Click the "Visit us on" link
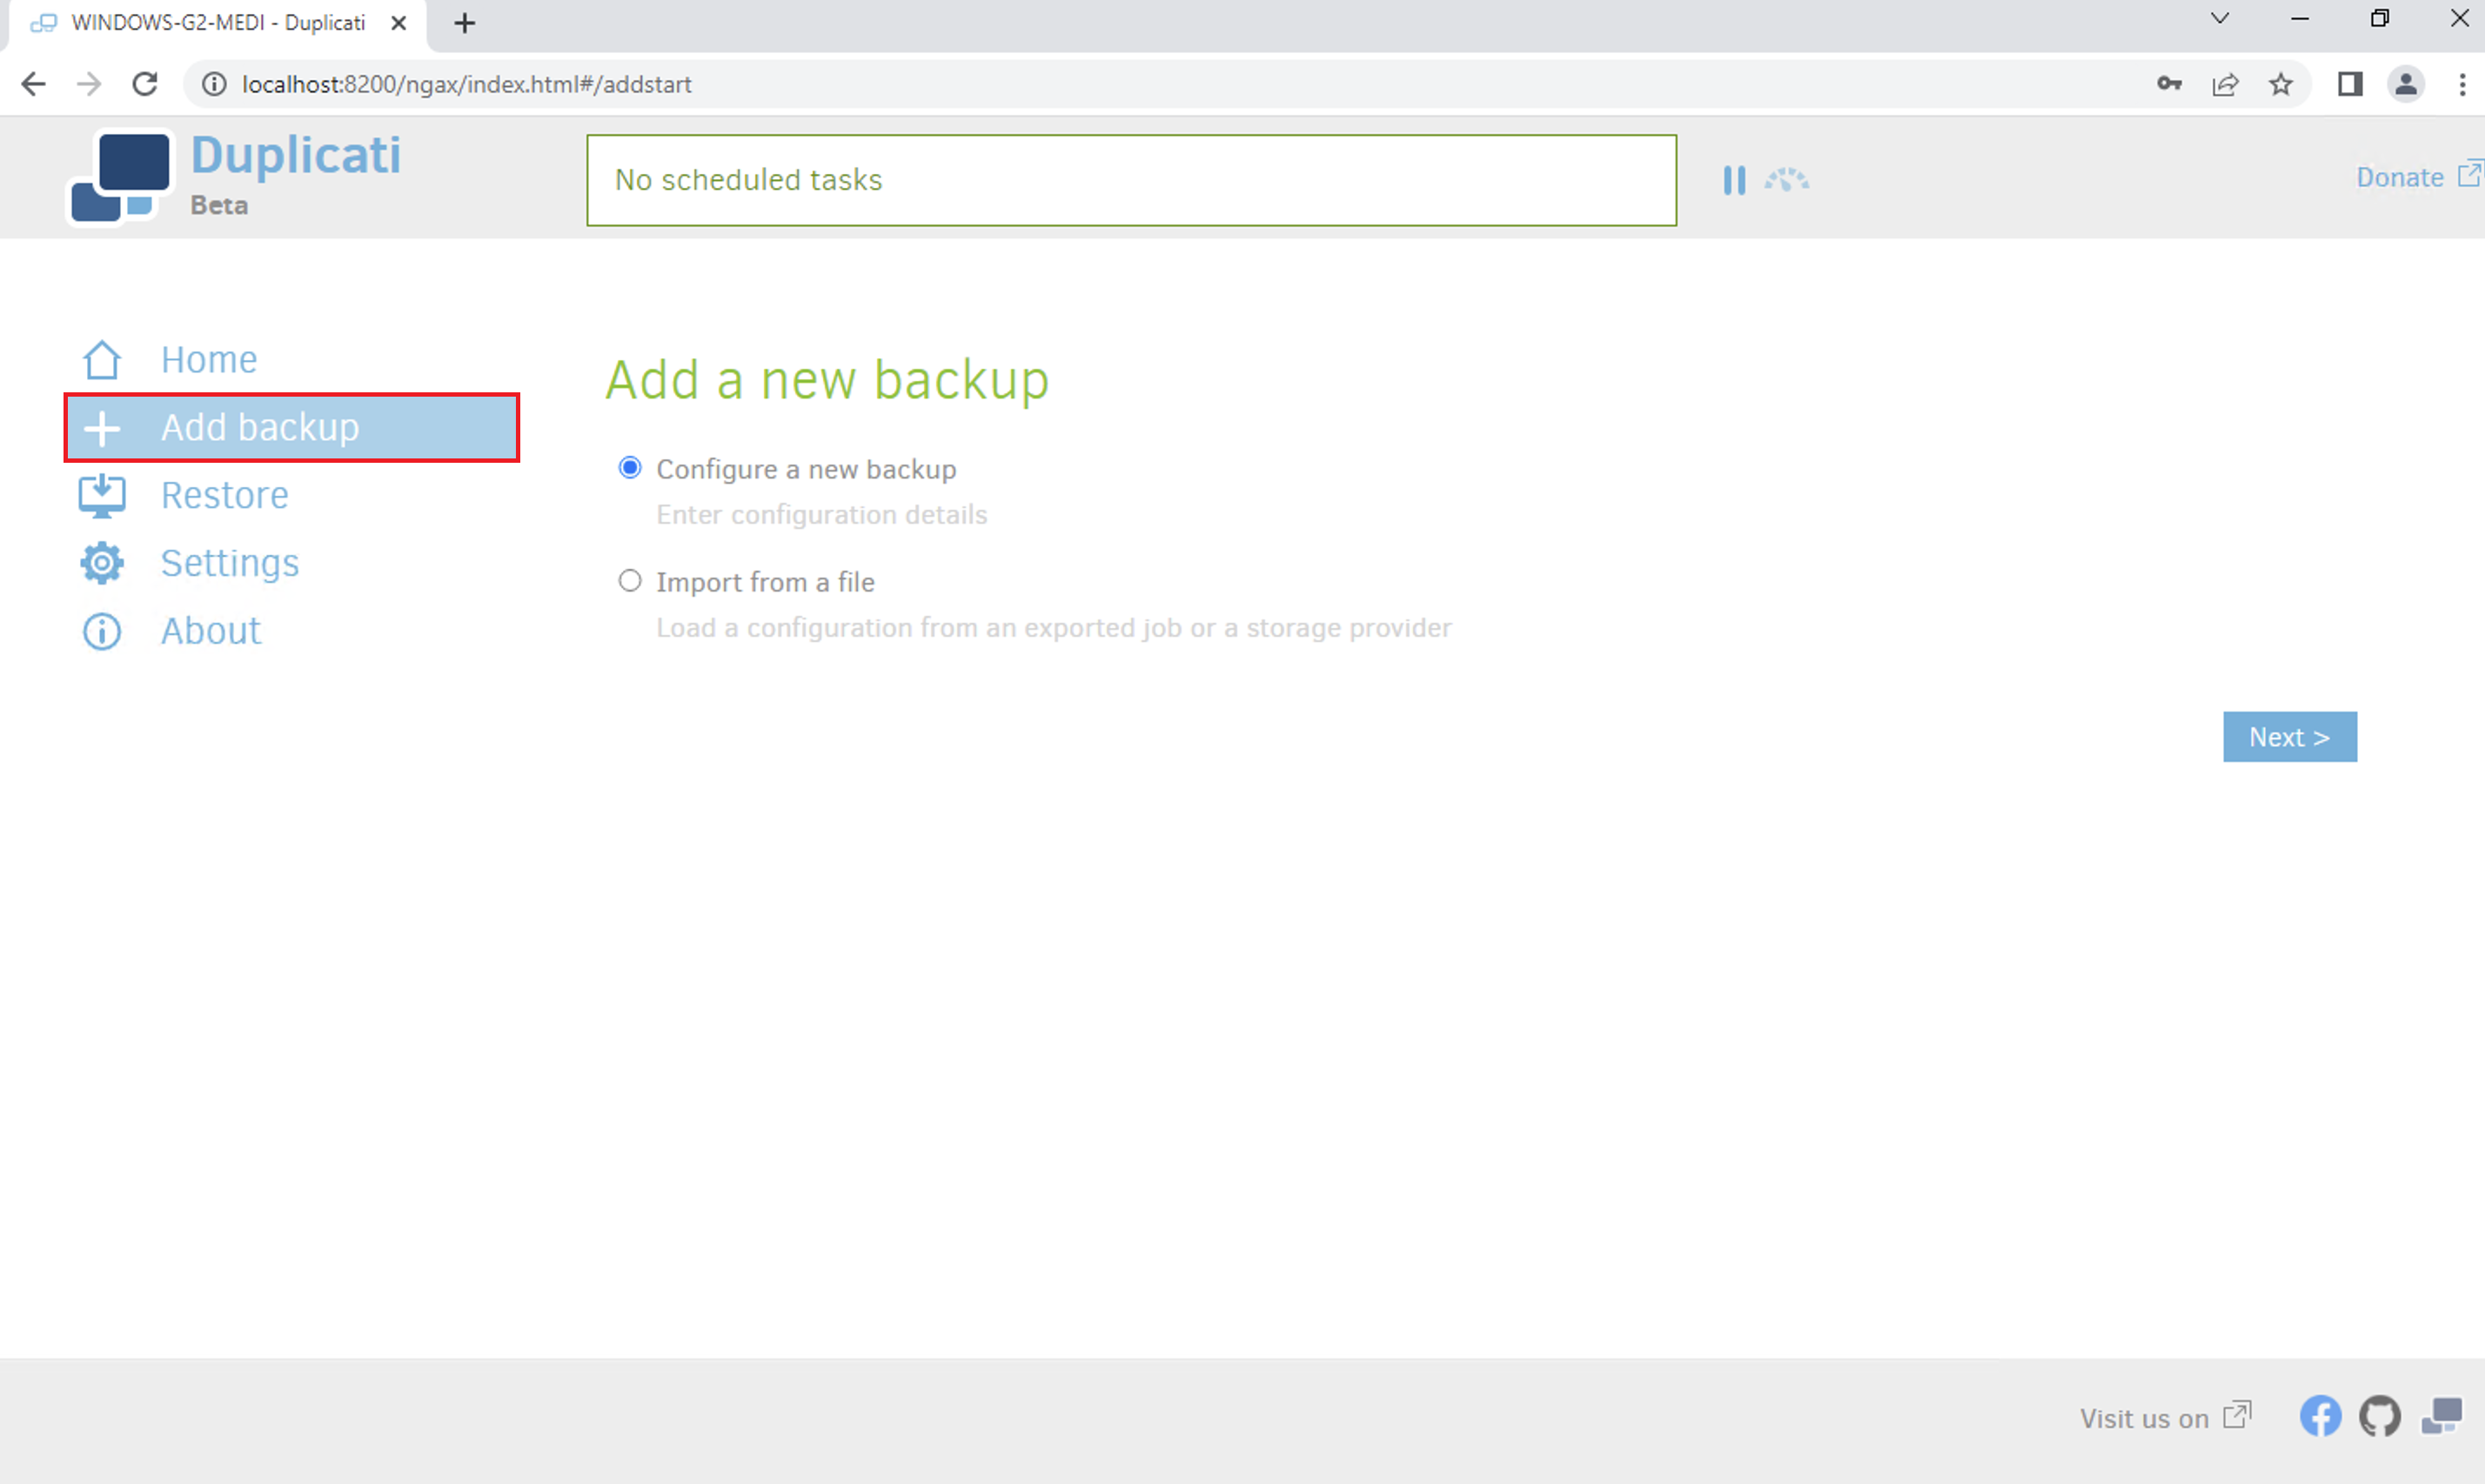 pyautogui.click(x=2144, y=1418)
